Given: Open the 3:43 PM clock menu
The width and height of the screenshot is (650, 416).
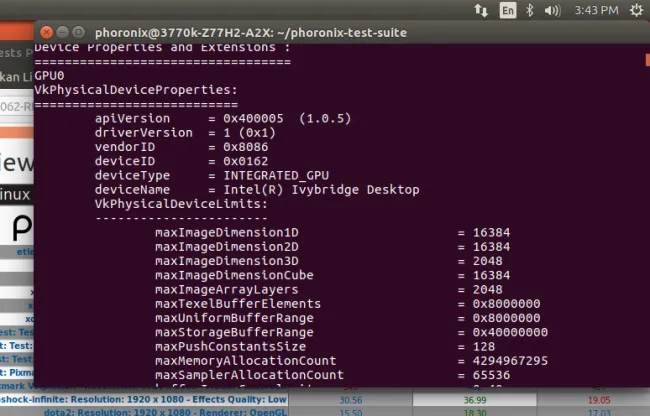Looking at the screenshot, I should click(x=598, y=10).
